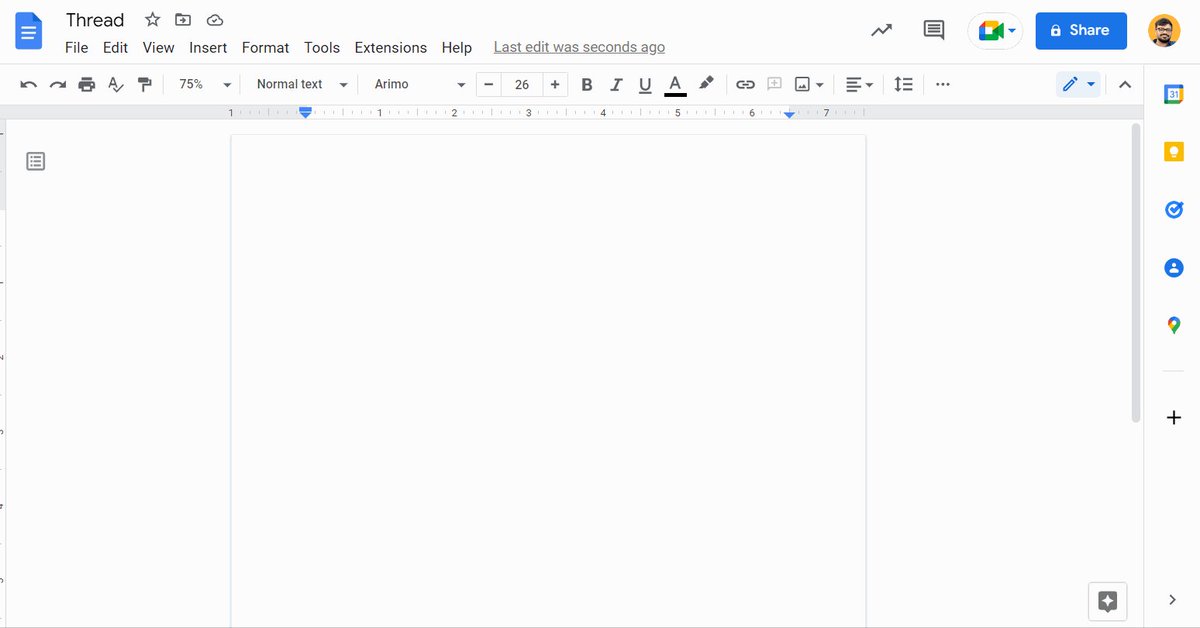Viewport: 1200px width, 628px height.
Task: Open the Google Meet call dropdown
Action: 995,31
